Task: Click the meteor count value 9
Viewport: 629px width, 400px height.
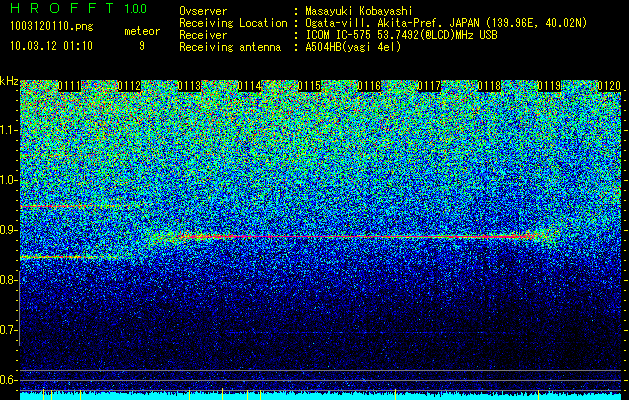Action: [142, 46]
